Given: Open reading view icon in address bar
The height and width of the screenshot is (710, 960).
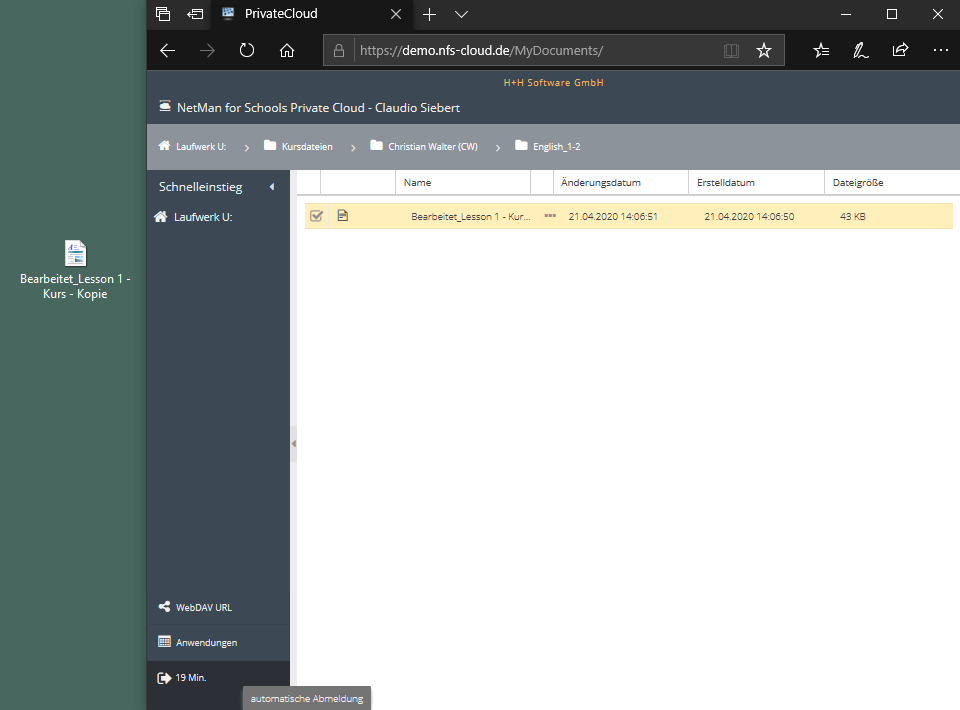Looking at the screenshot, I should 731,50.
